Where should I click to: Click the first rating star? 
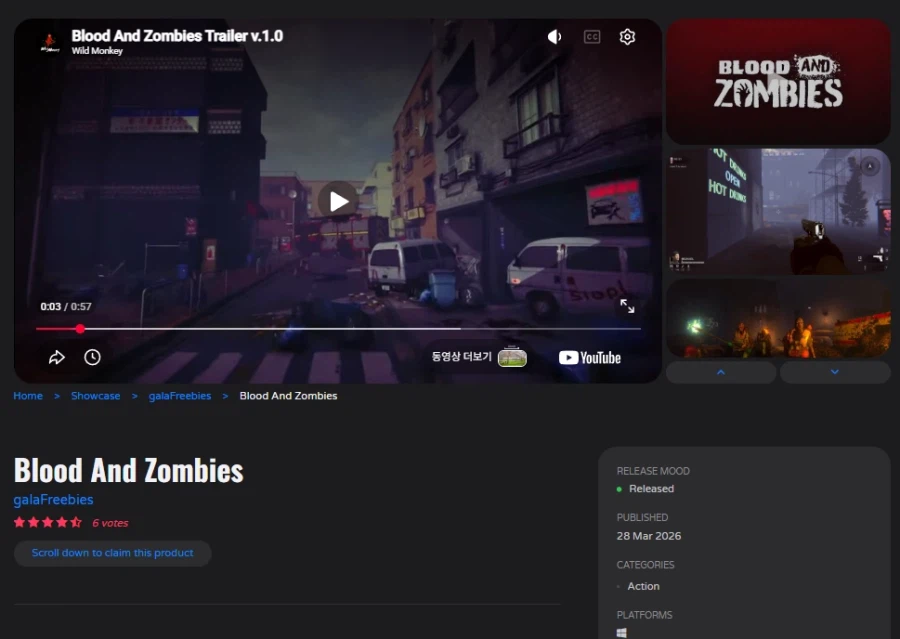[19, 522]
